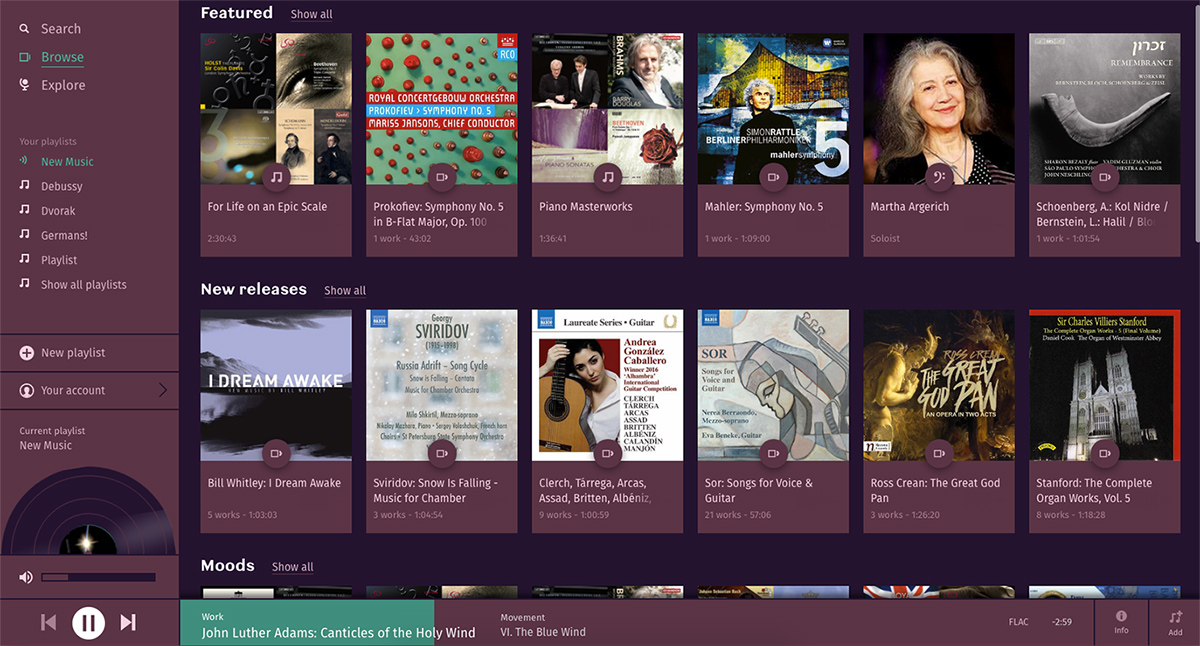Click the video badge on Prokofiev: Symphony No. 5
The width and height of the screenshot is (1200, 646).
(442, 177)
